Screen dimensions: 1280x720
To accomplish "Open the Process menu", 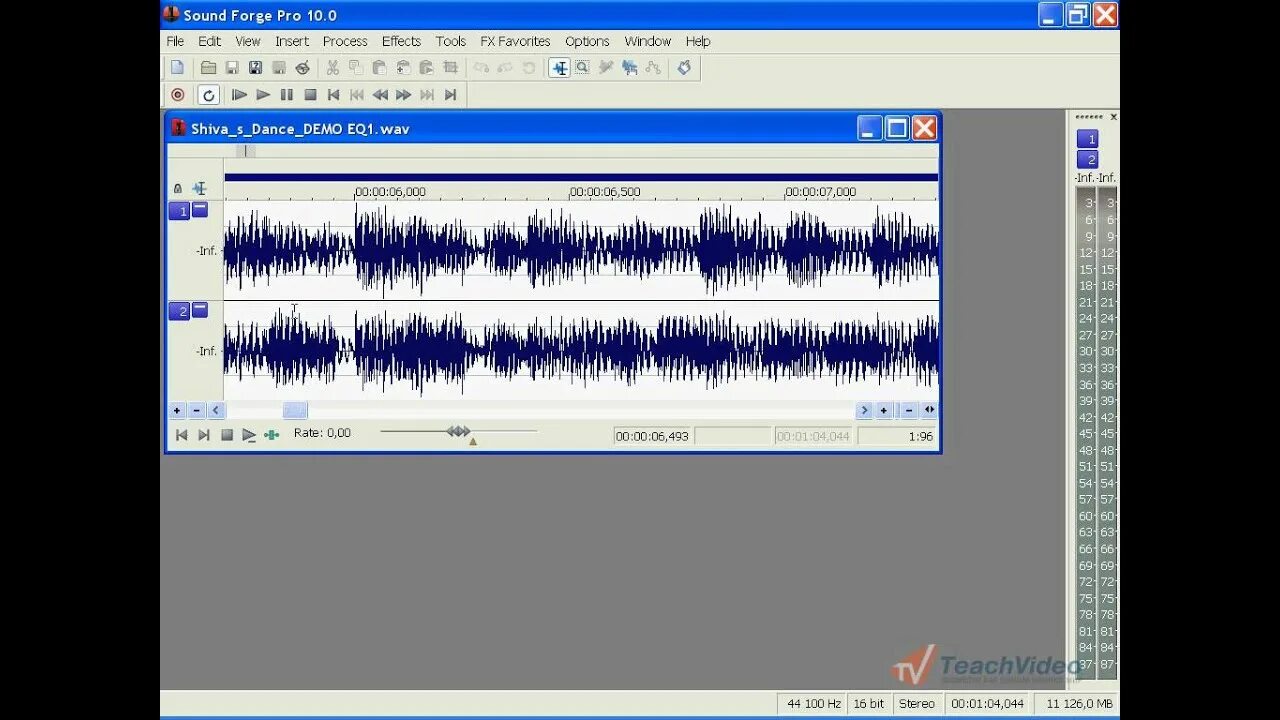I will [345, 41].
